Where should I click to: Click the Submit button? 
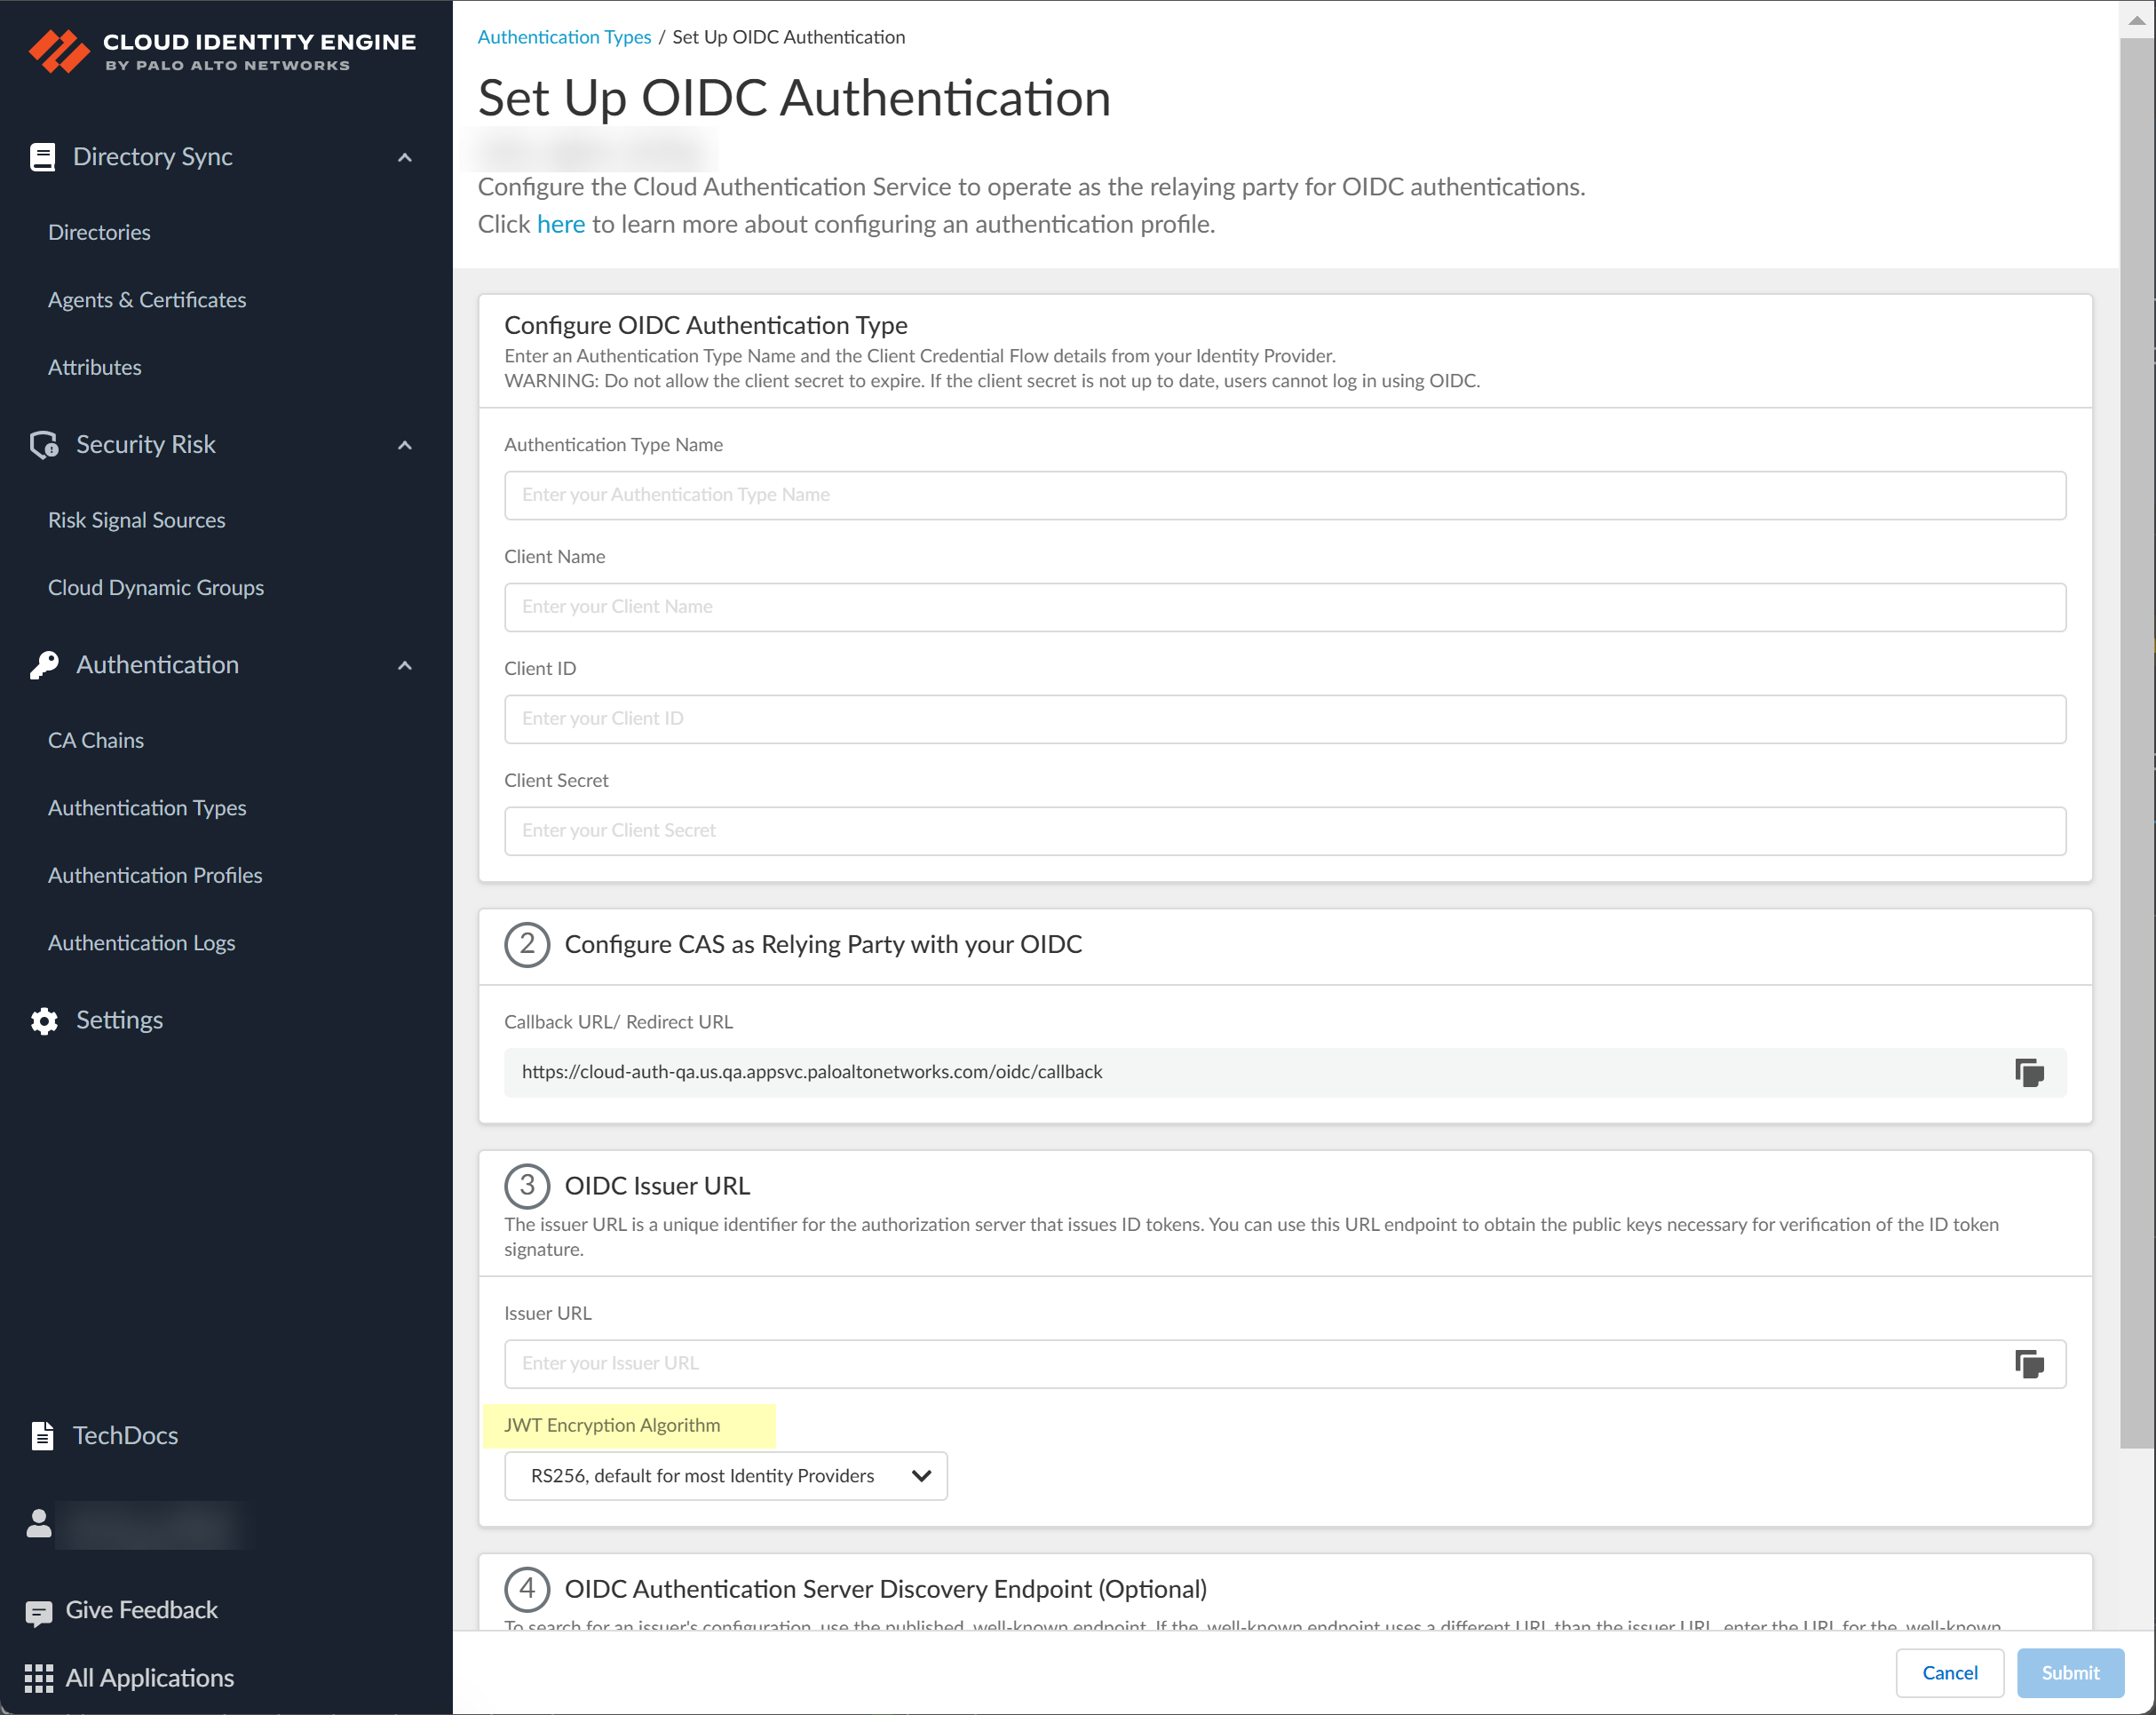click(2069, 1672)
